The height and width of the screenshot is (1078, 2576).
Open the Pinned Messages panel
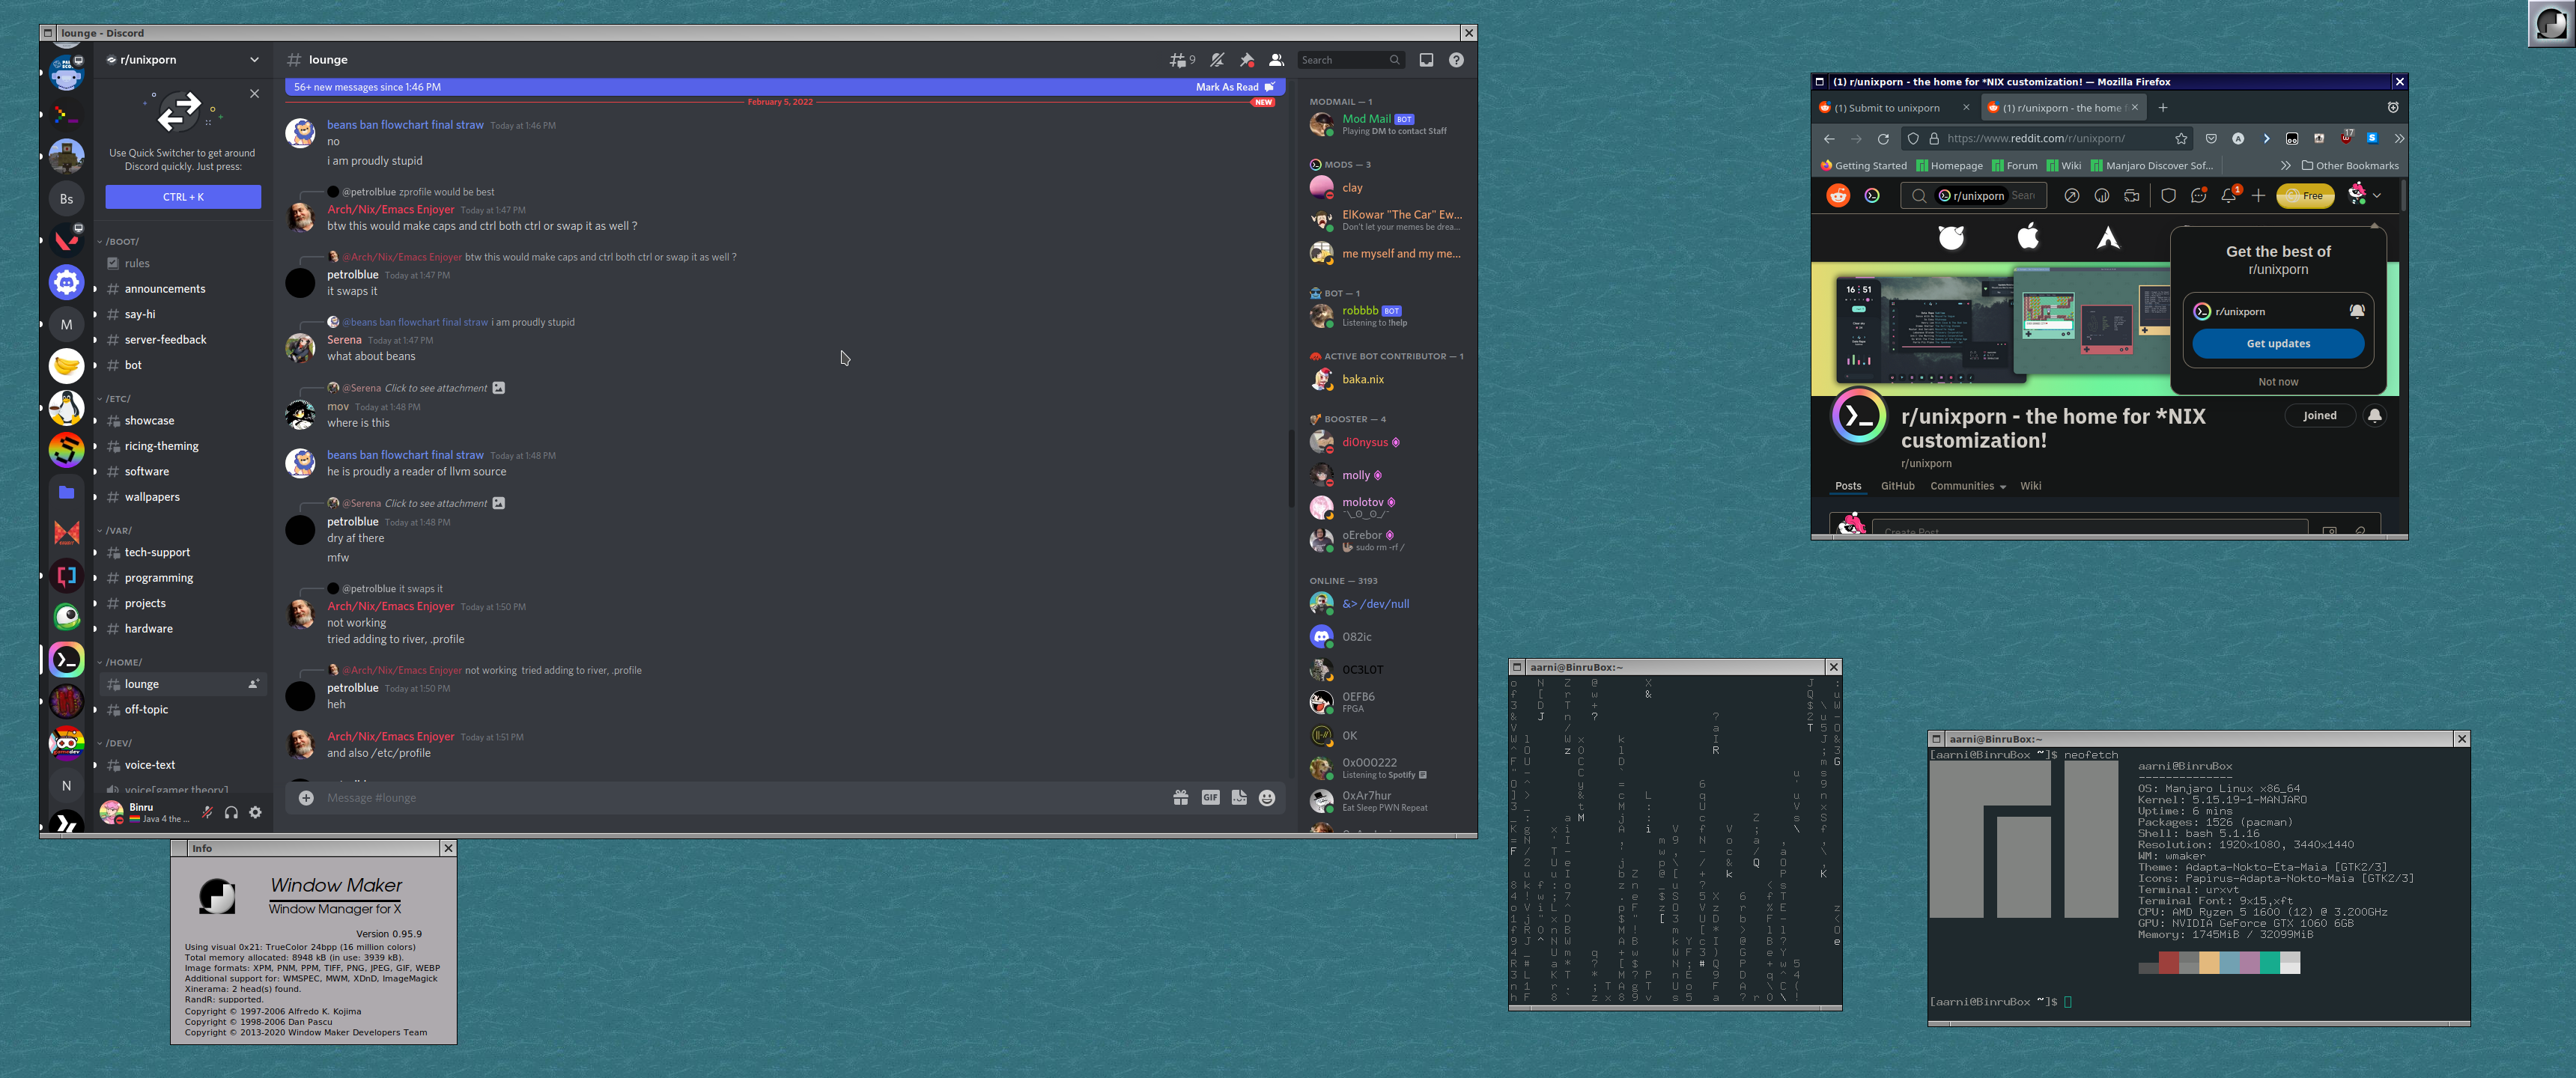1247,60
